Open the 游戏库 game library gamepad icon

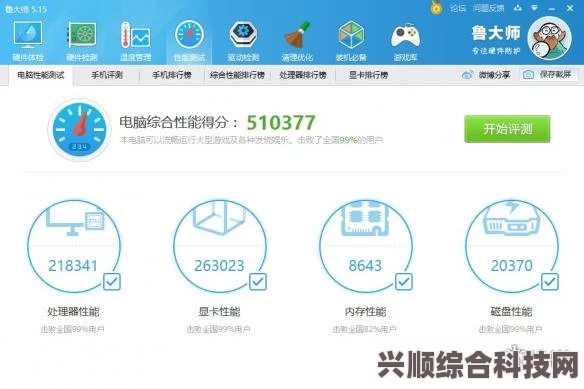tap(405, 36)
